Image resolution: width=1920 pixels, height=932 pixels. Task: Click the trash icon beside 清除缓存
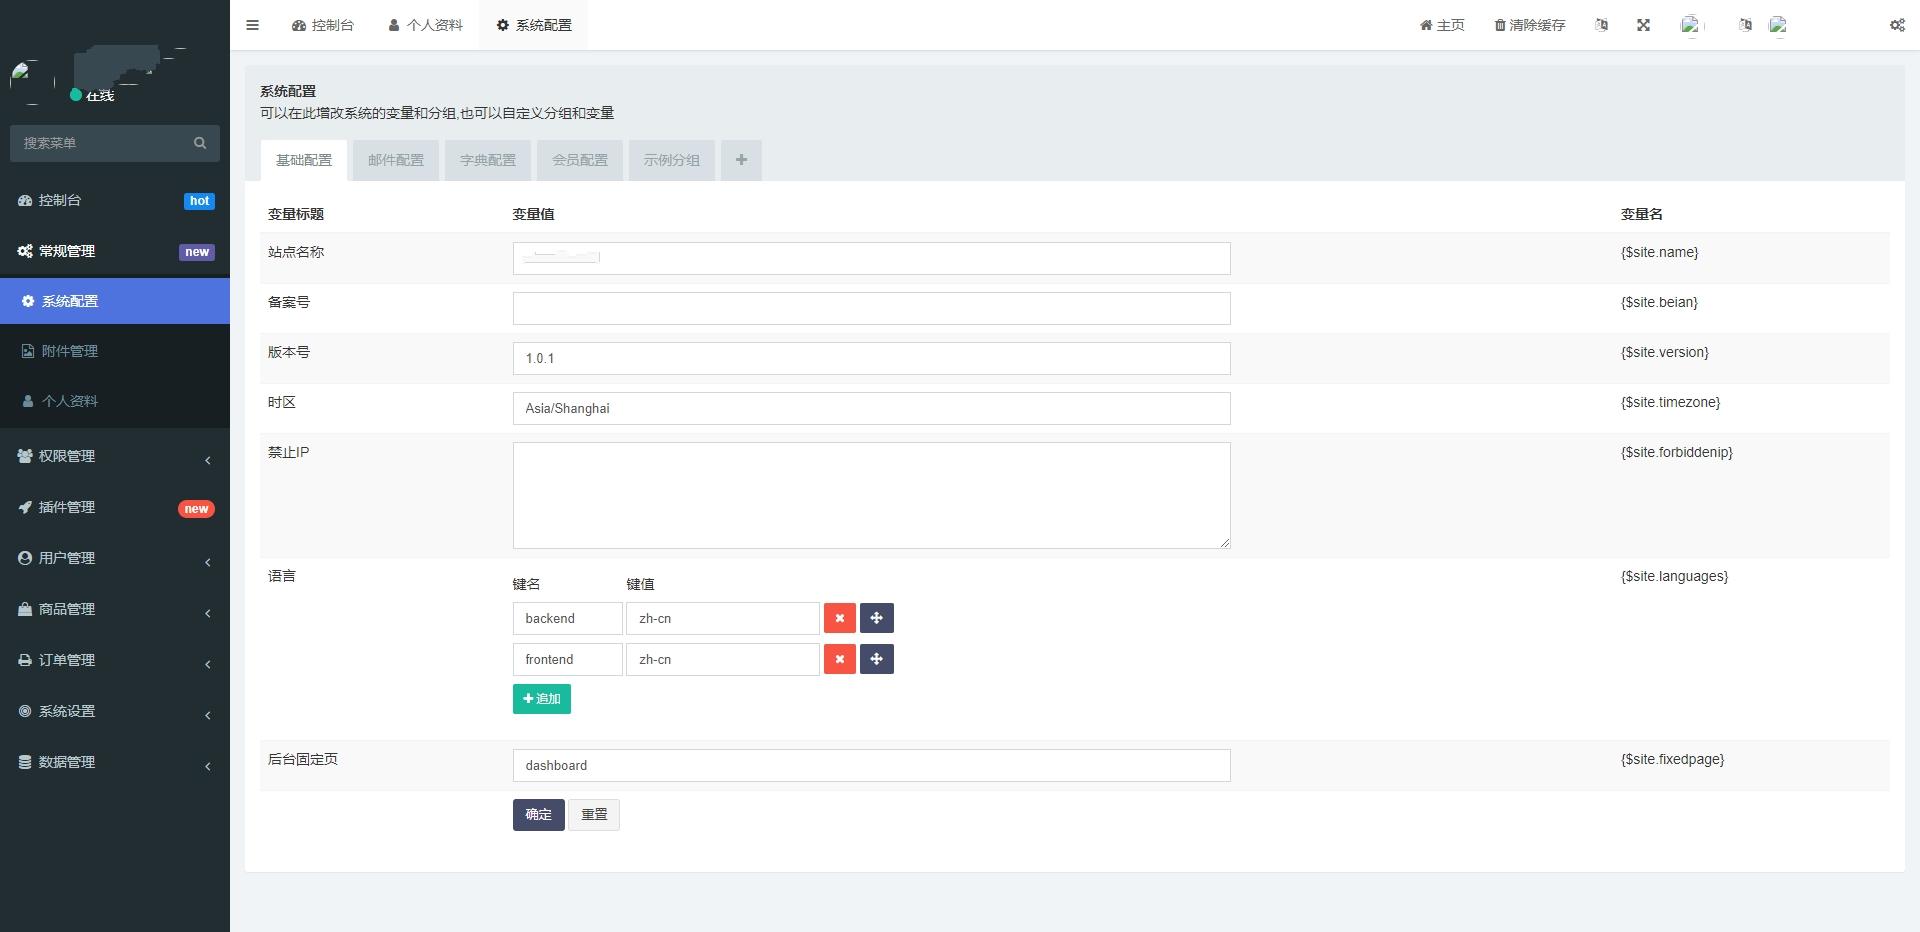coord(1500,25)
